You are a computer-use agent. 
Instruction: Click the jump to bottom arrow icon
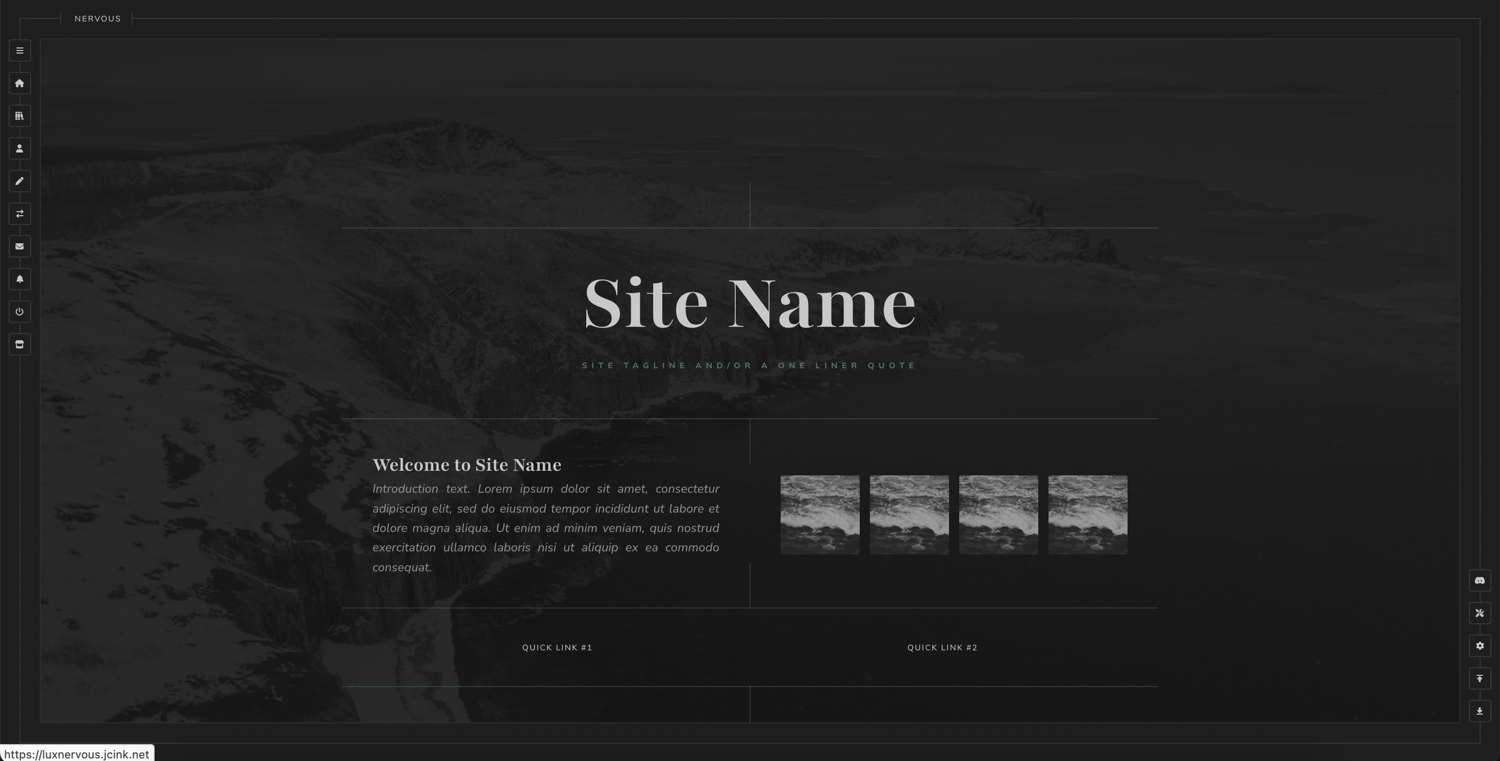click(x=1480, y=711)
